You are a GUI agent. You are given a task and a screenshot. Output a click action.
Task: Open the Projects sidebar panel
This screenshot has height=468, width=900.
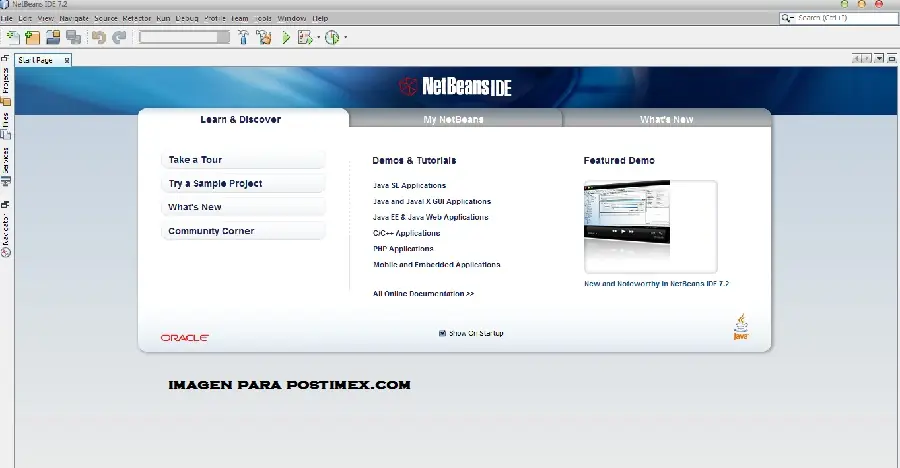point(6,86)
